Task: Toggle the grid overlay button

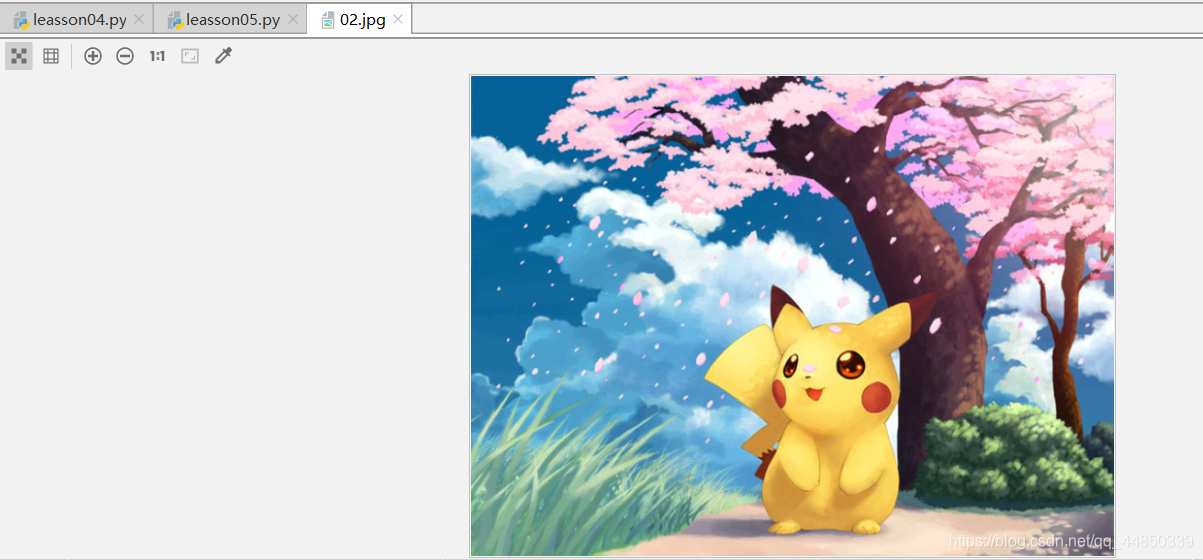Action: click(x=51, y=56)
